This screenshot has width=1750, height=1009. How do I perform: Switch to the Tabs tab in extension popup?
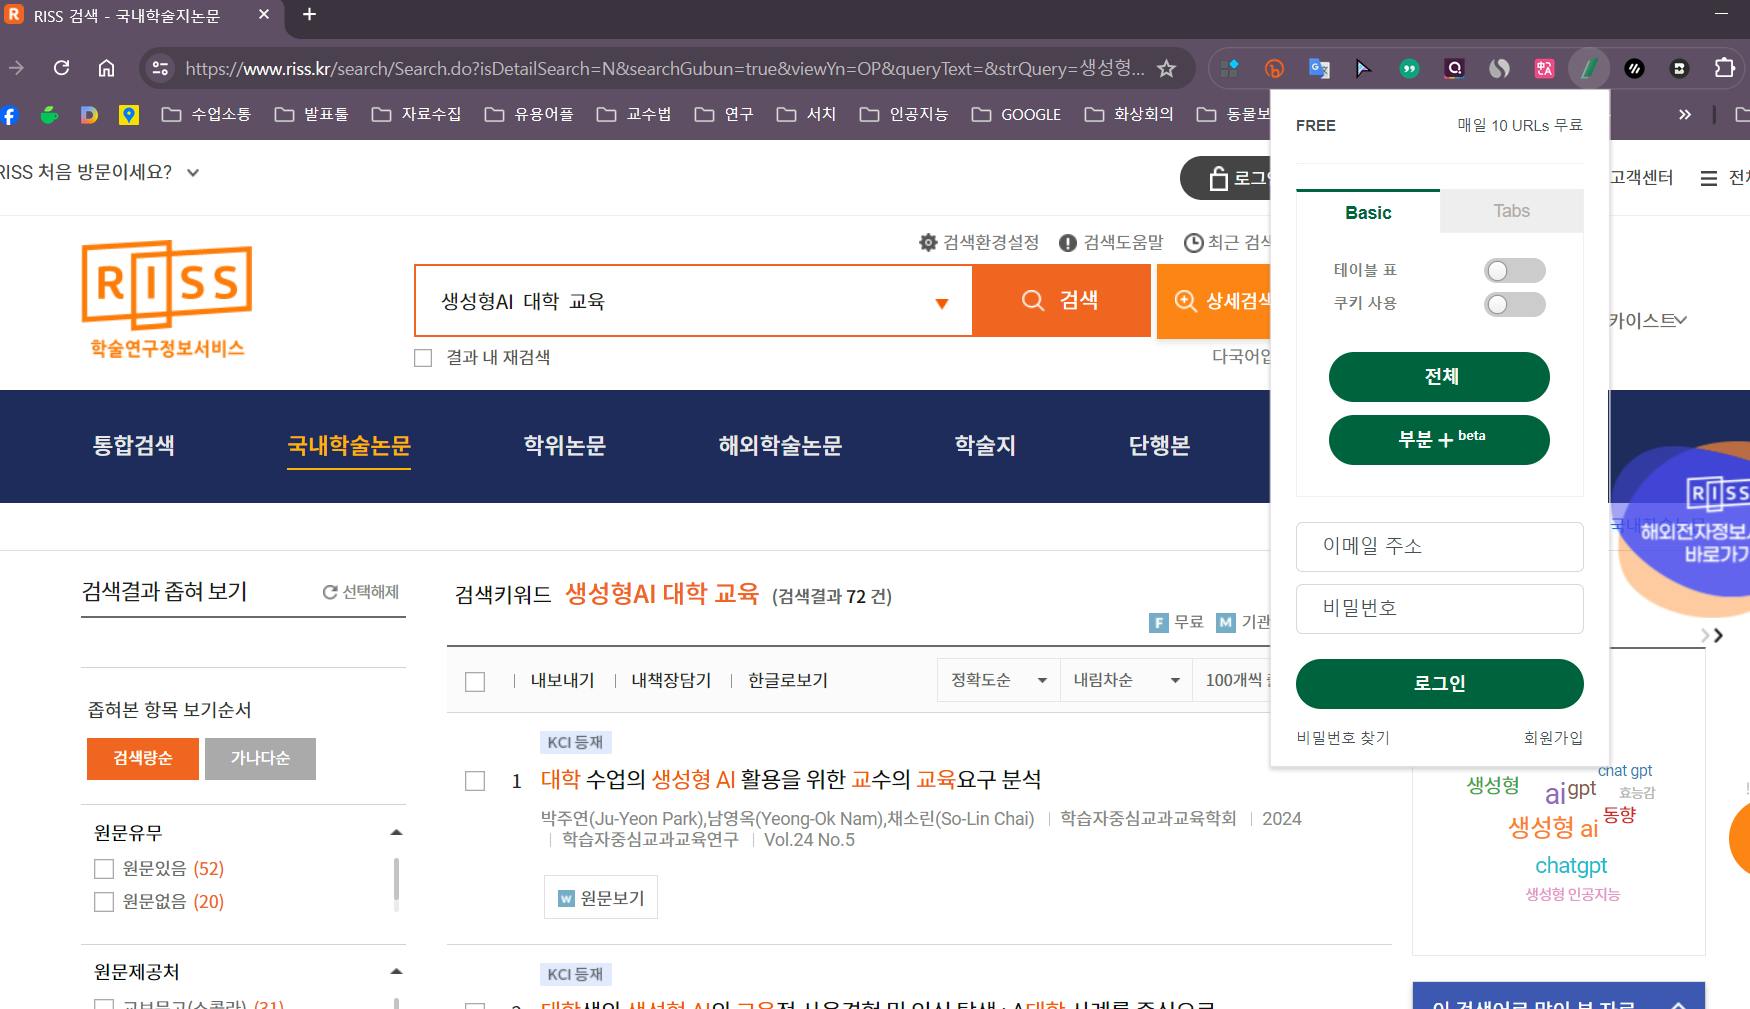pos(1511,211)
